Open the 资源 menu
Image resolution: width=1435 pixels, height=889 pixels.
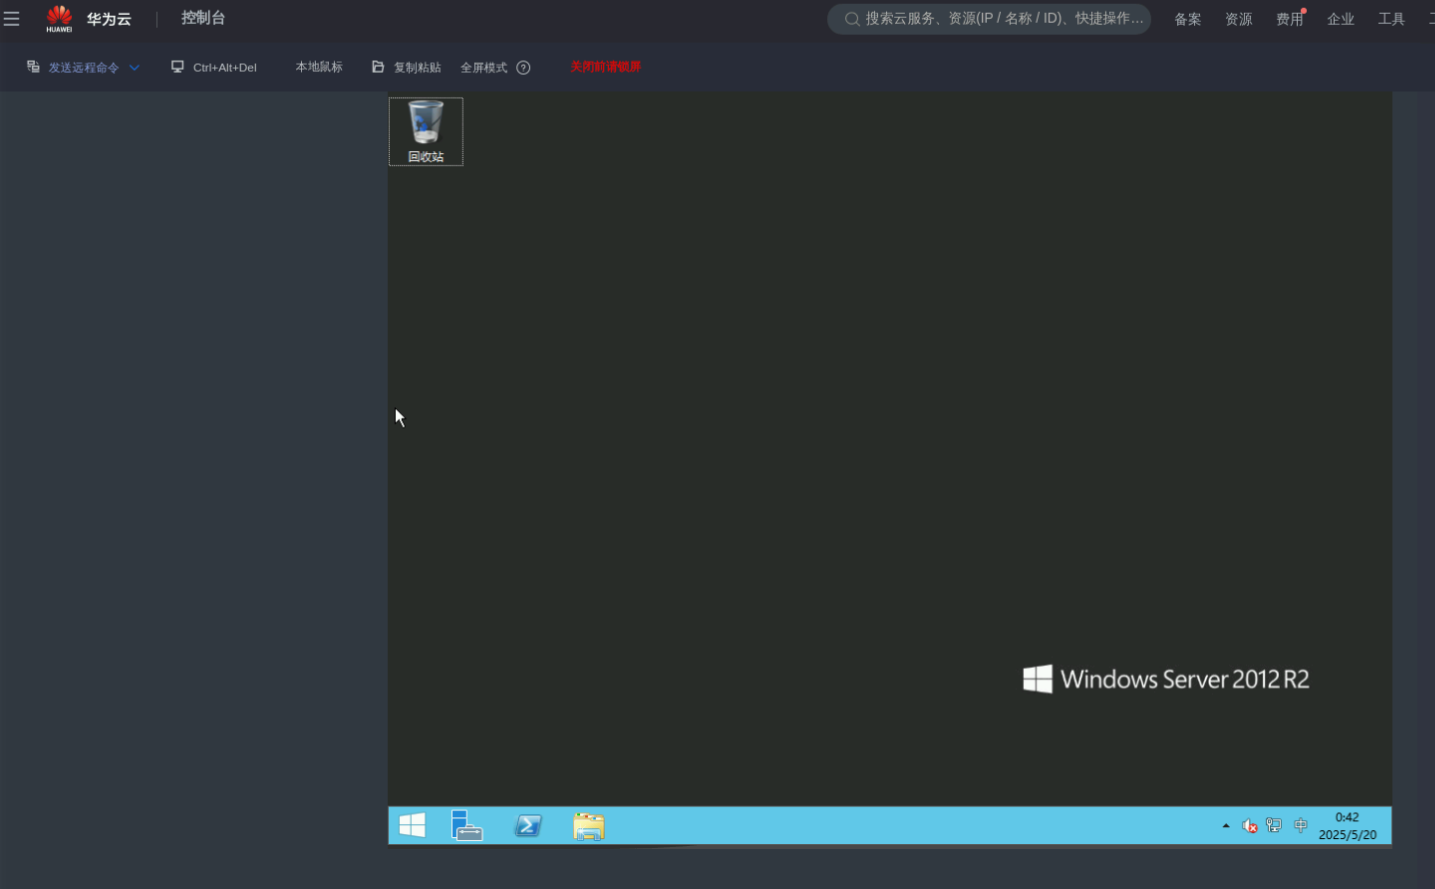point(1238,19)
